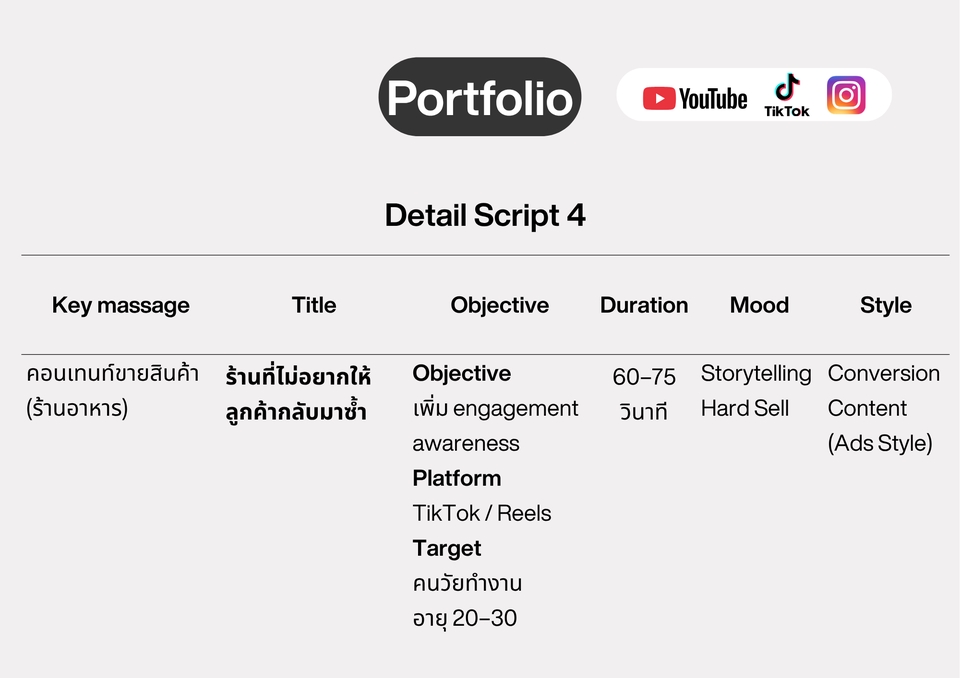This screenshot has height=678, width=960.
Task: Click the Key massage column header
Action: pos(121,305)
